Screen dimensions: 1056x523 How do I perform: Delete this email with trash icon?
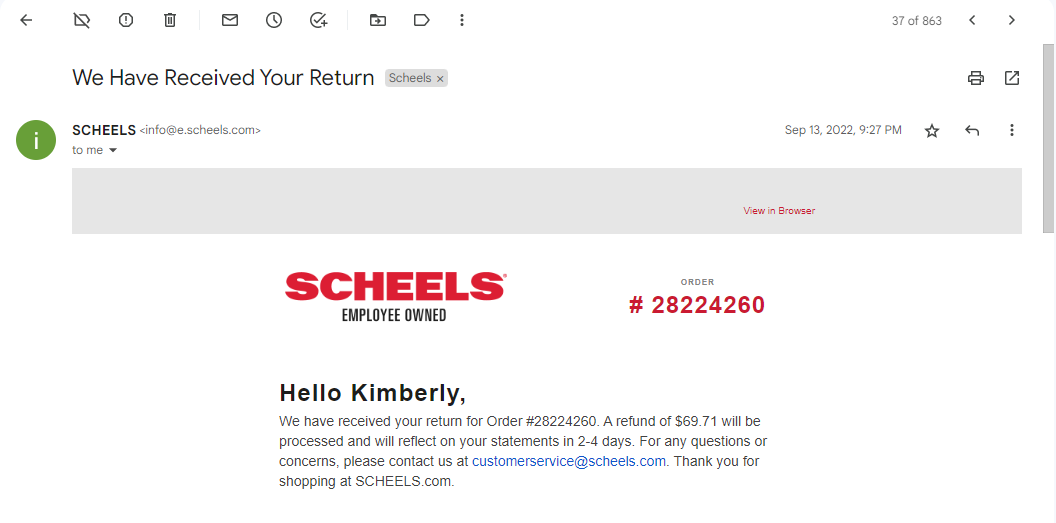170,20
